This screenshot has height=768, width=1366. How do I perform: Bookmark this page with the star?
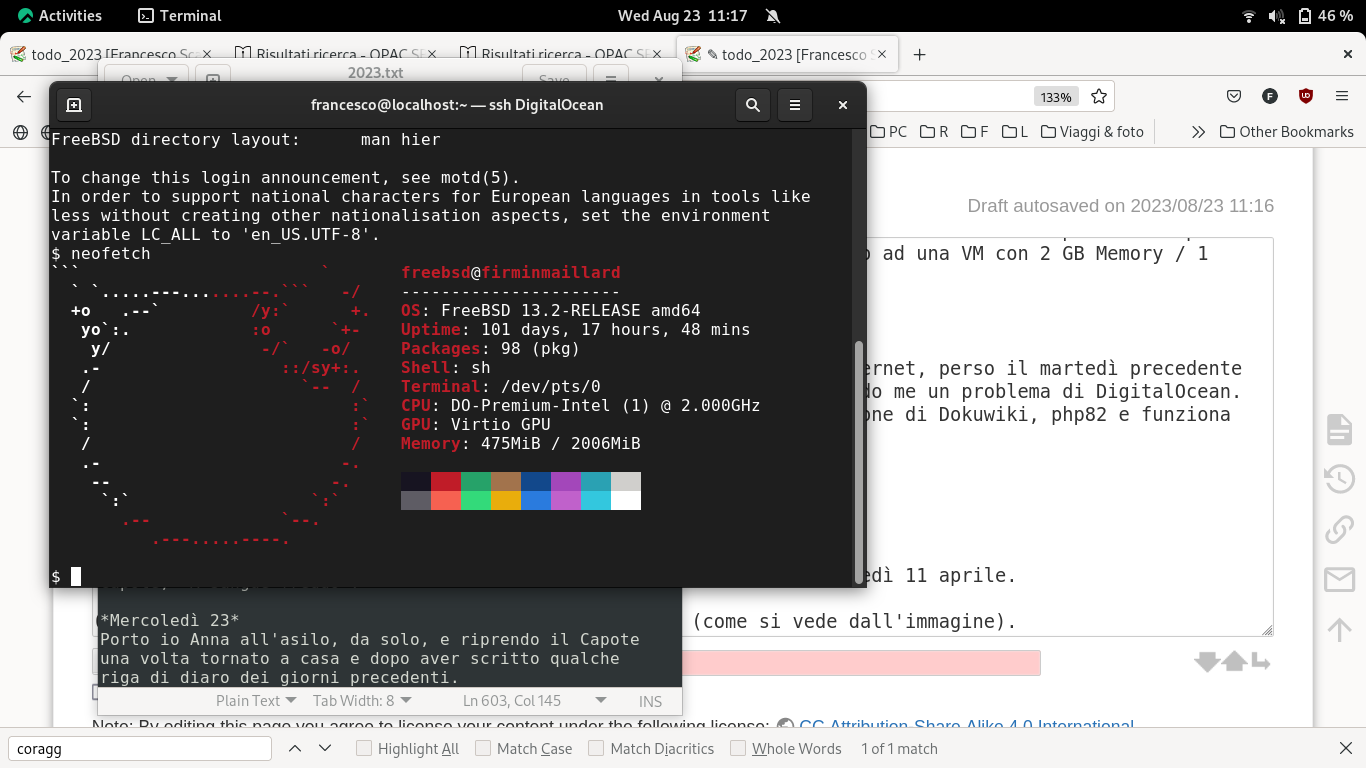tap(1099, 97)
